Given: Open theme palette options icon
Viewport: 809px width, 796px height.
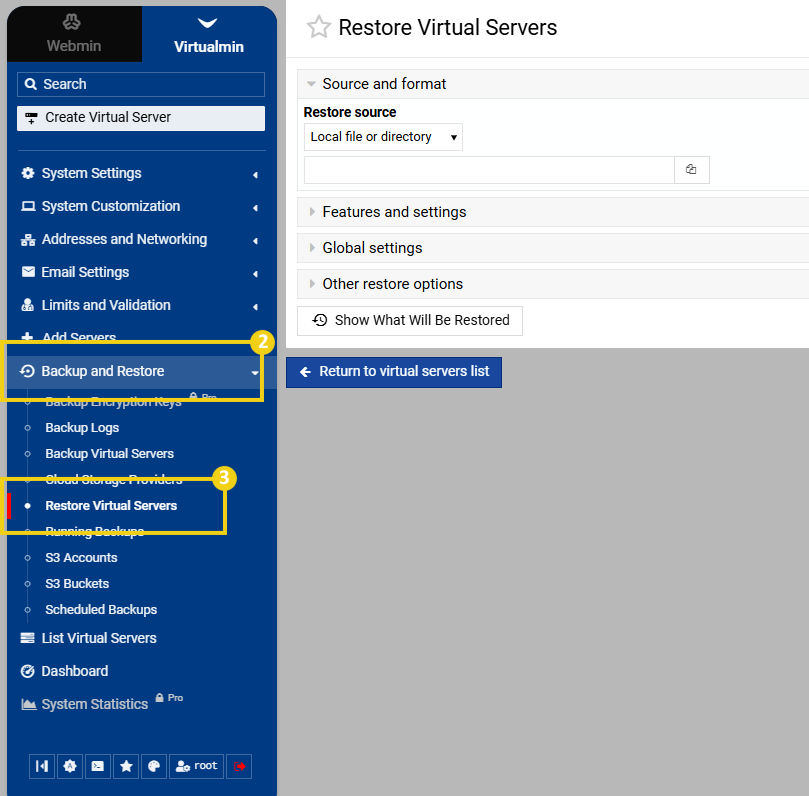Looking at the screenshot, I should pos(154,766).
